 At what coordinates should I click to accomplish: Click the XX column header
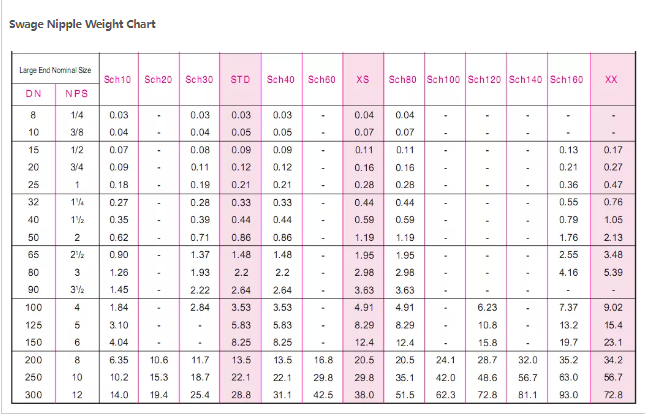pos(611,79)
